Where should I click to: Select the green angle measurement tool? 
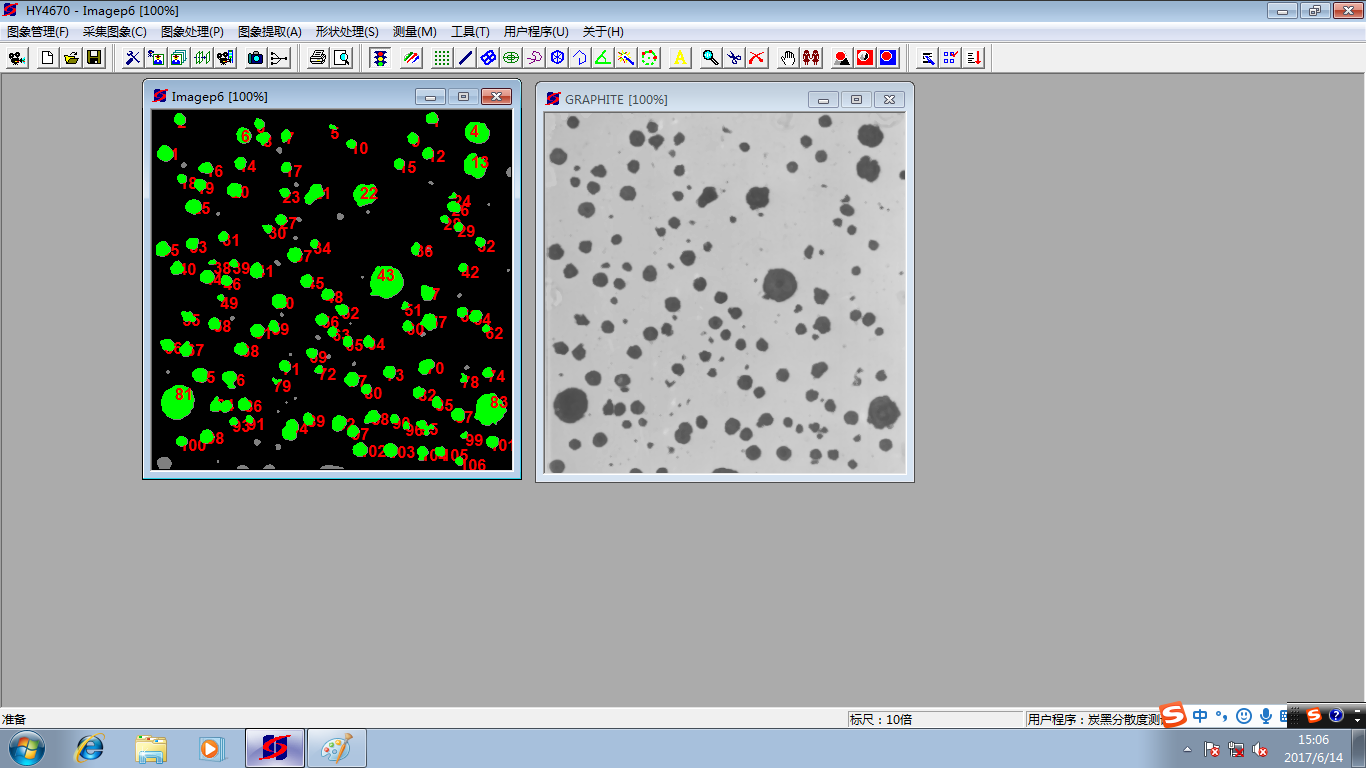click(x=603, y=58)
